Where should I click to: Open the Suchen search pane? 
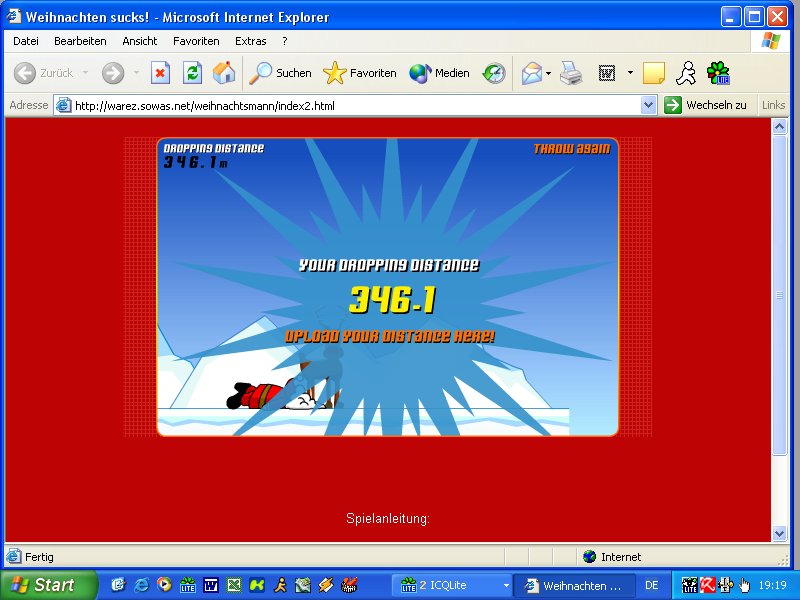pyautogui.click(x=280, y=73)
